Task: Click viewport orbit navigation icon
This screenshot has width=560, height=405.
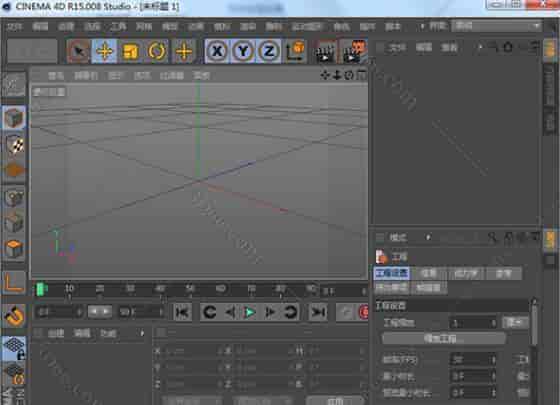Action: coord(349,75)
